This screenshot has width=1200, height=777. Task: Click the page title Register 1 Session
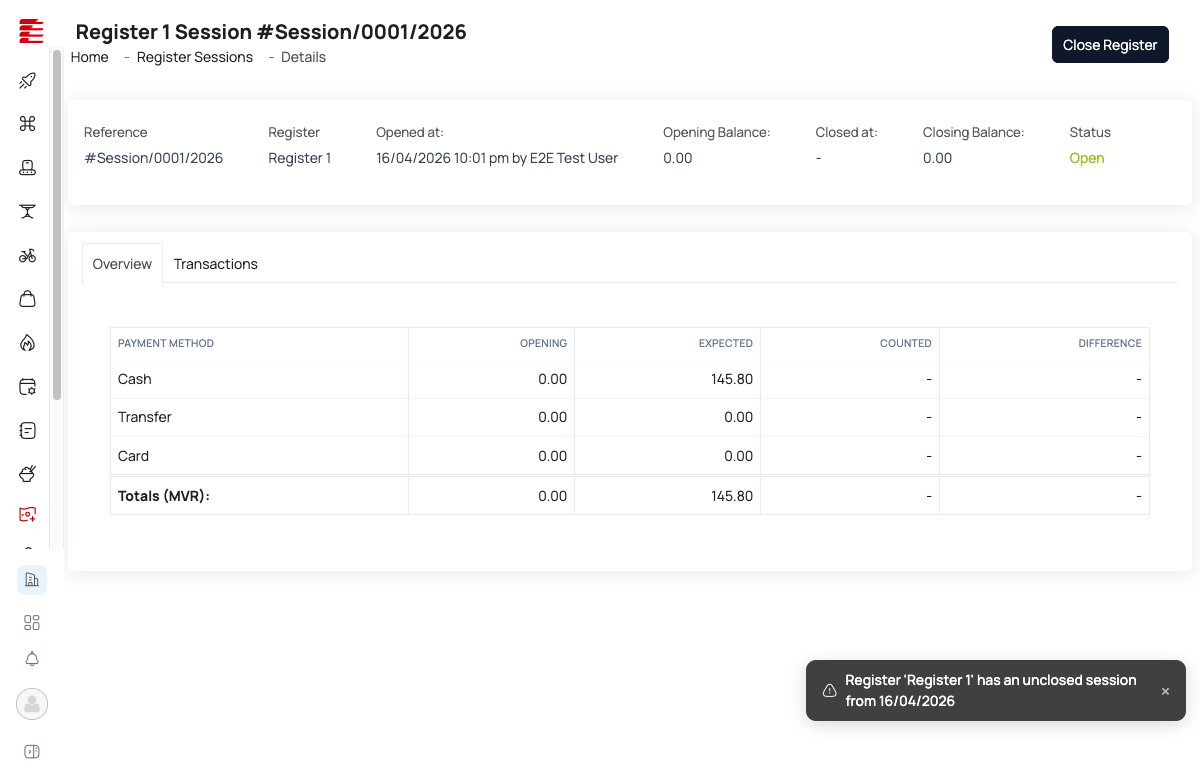coord(271,32)
